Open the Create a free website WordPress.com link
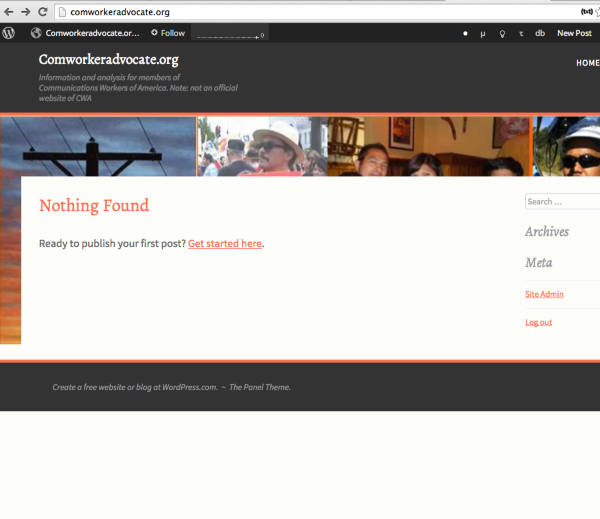The height and width of the screenshot is (519, 600). pyautogui.click(x=135, y=387)
